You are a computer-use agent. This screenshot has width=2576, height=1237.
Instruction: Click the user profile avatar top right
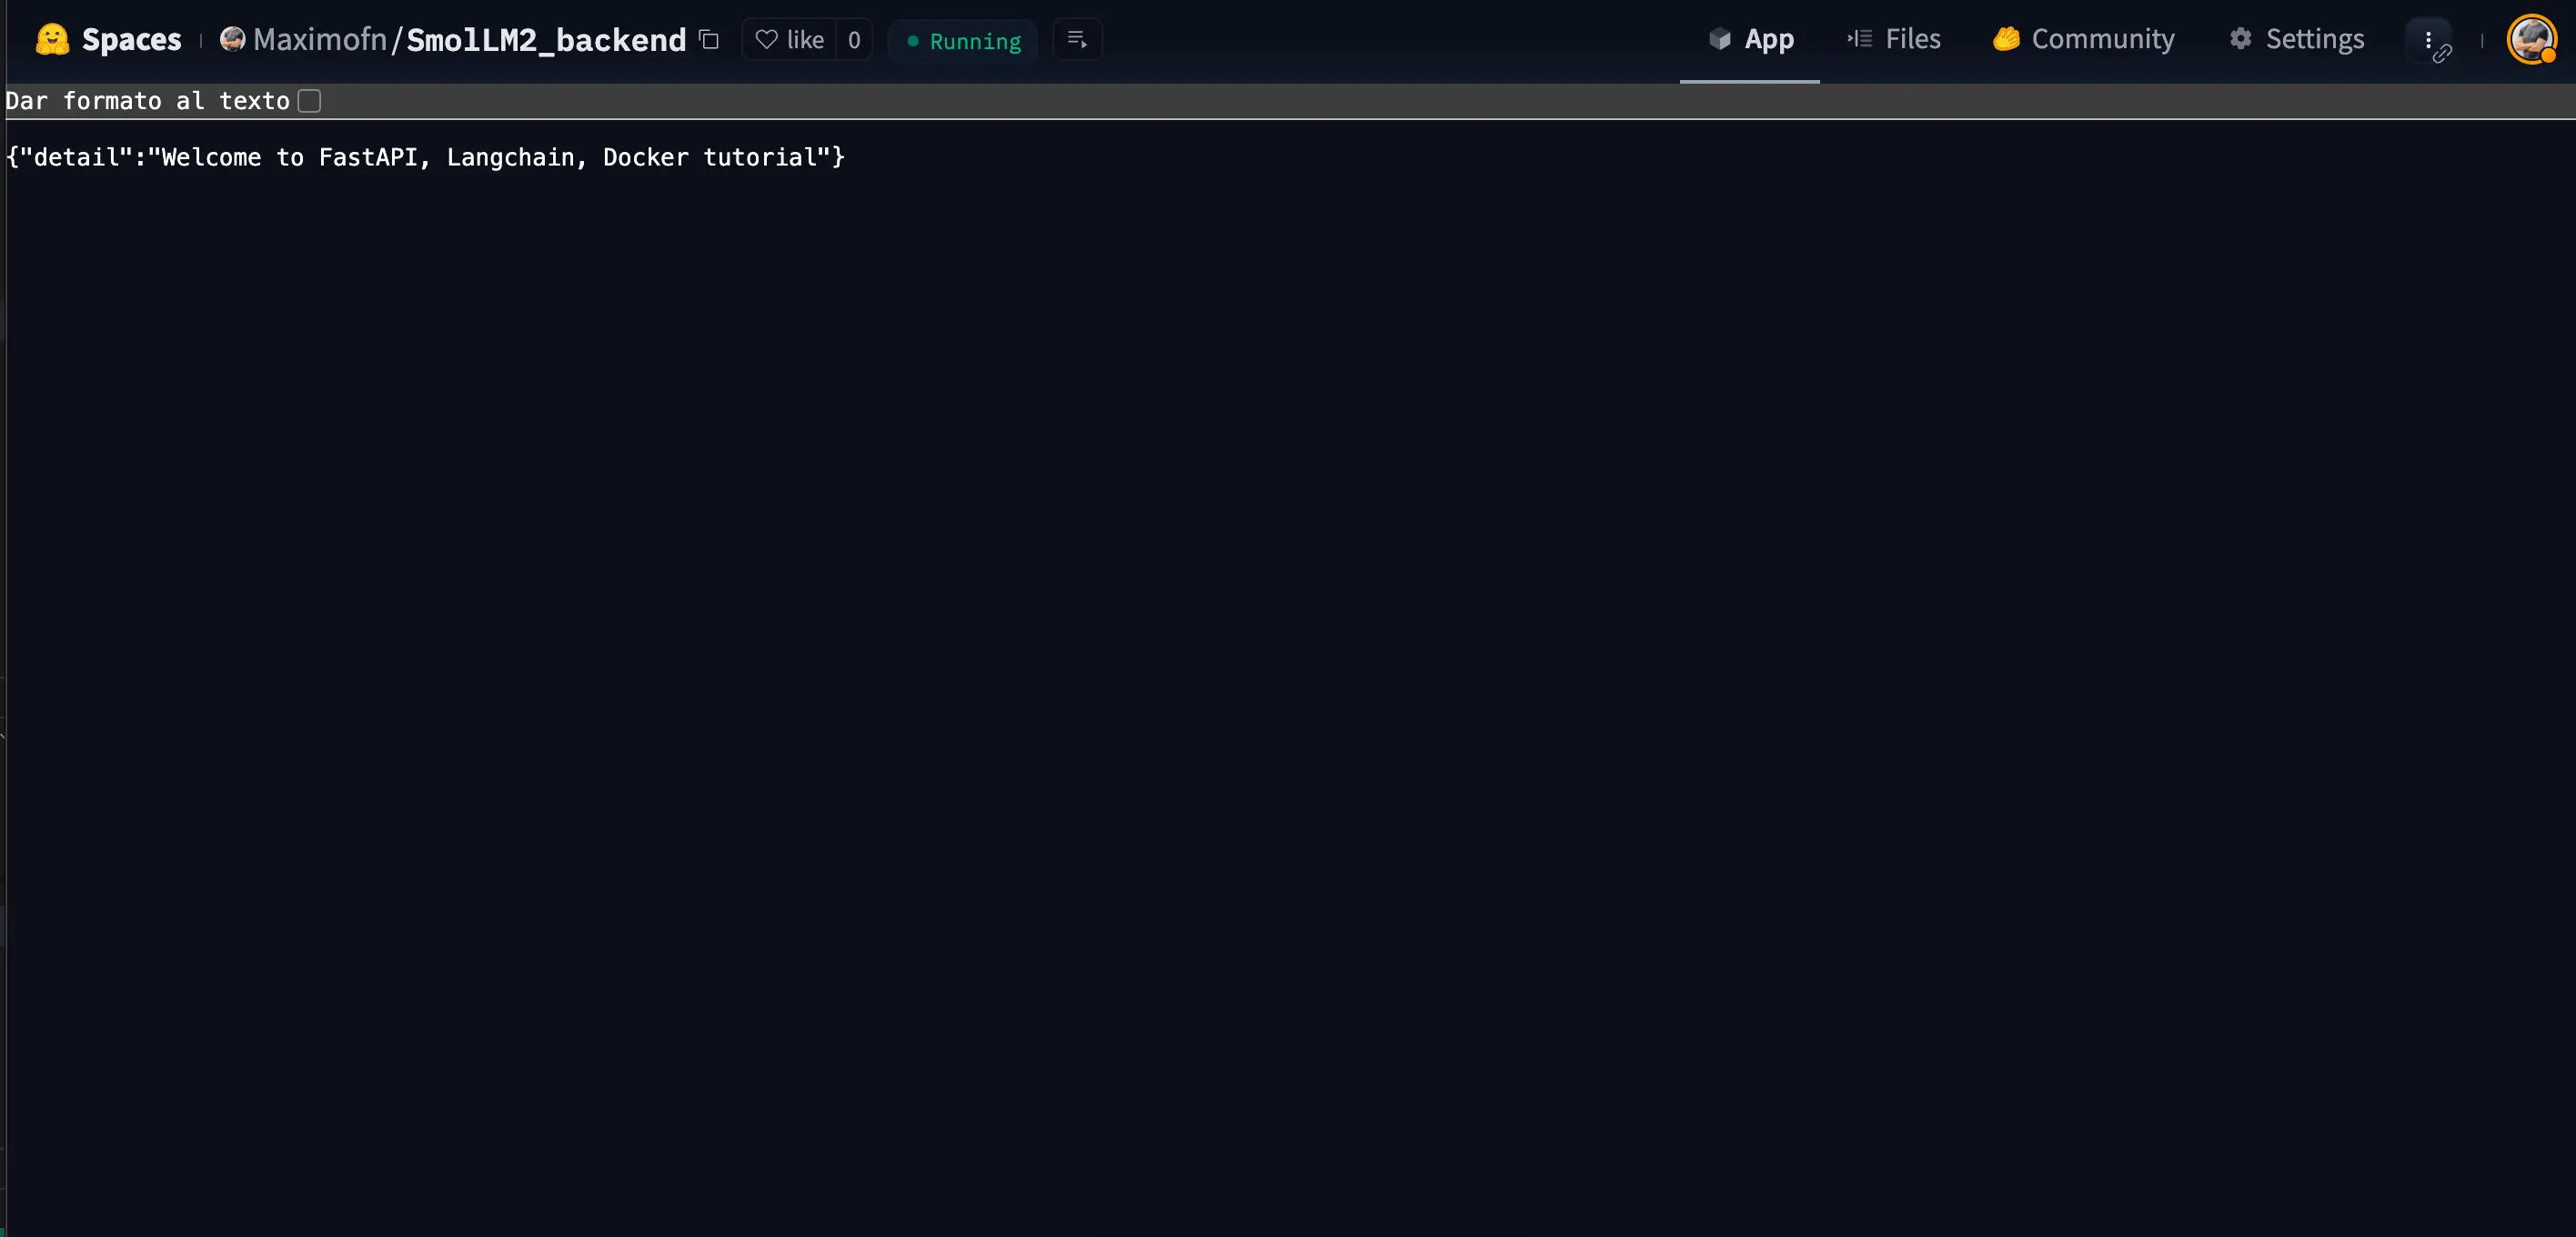(x=2535, y=38)
